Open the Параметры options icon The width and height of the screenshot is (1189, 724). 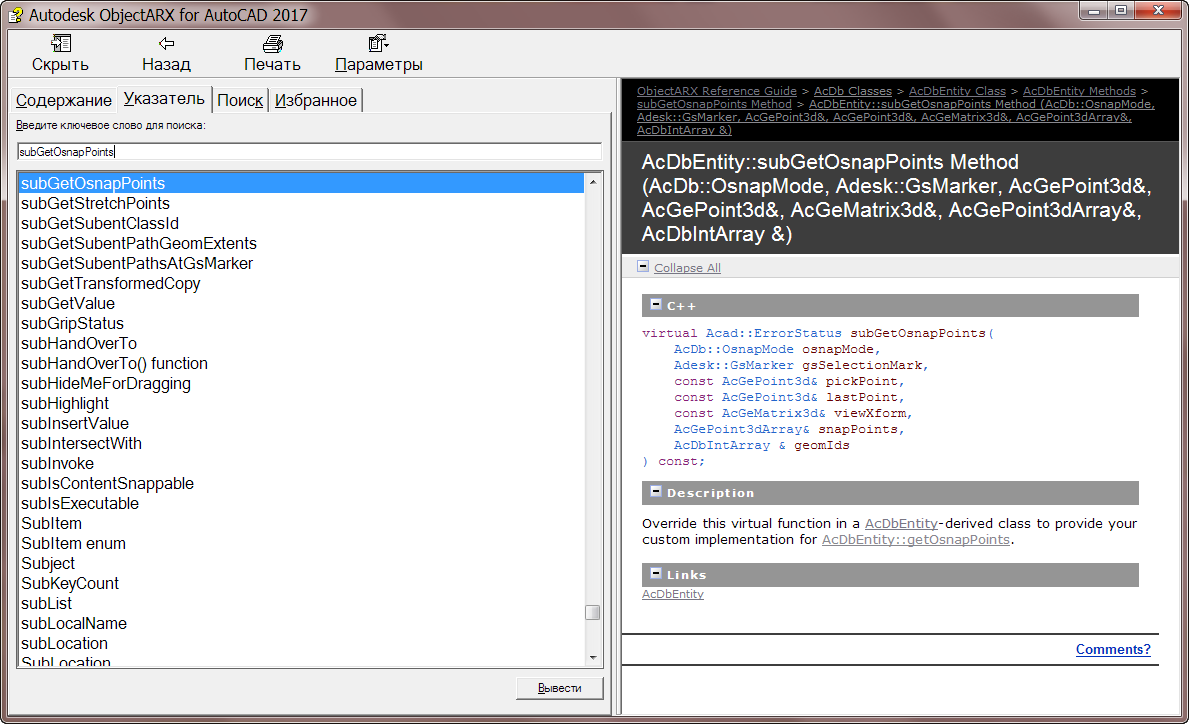pyautogui.click(x=377, y=44)
